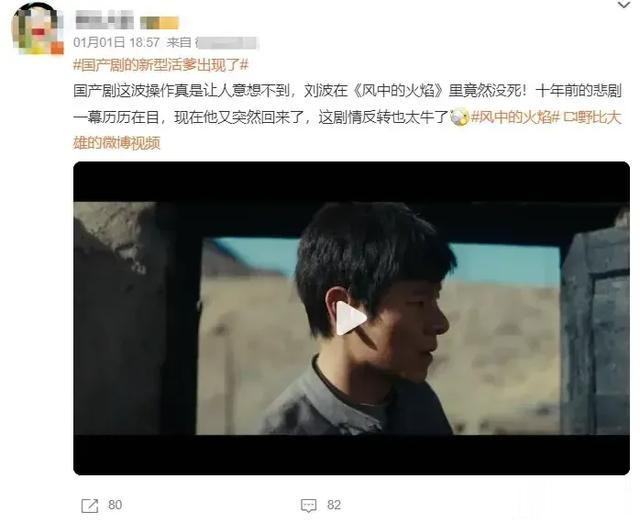Select the repost count 80
640x523 pixels.
(115, 505)
